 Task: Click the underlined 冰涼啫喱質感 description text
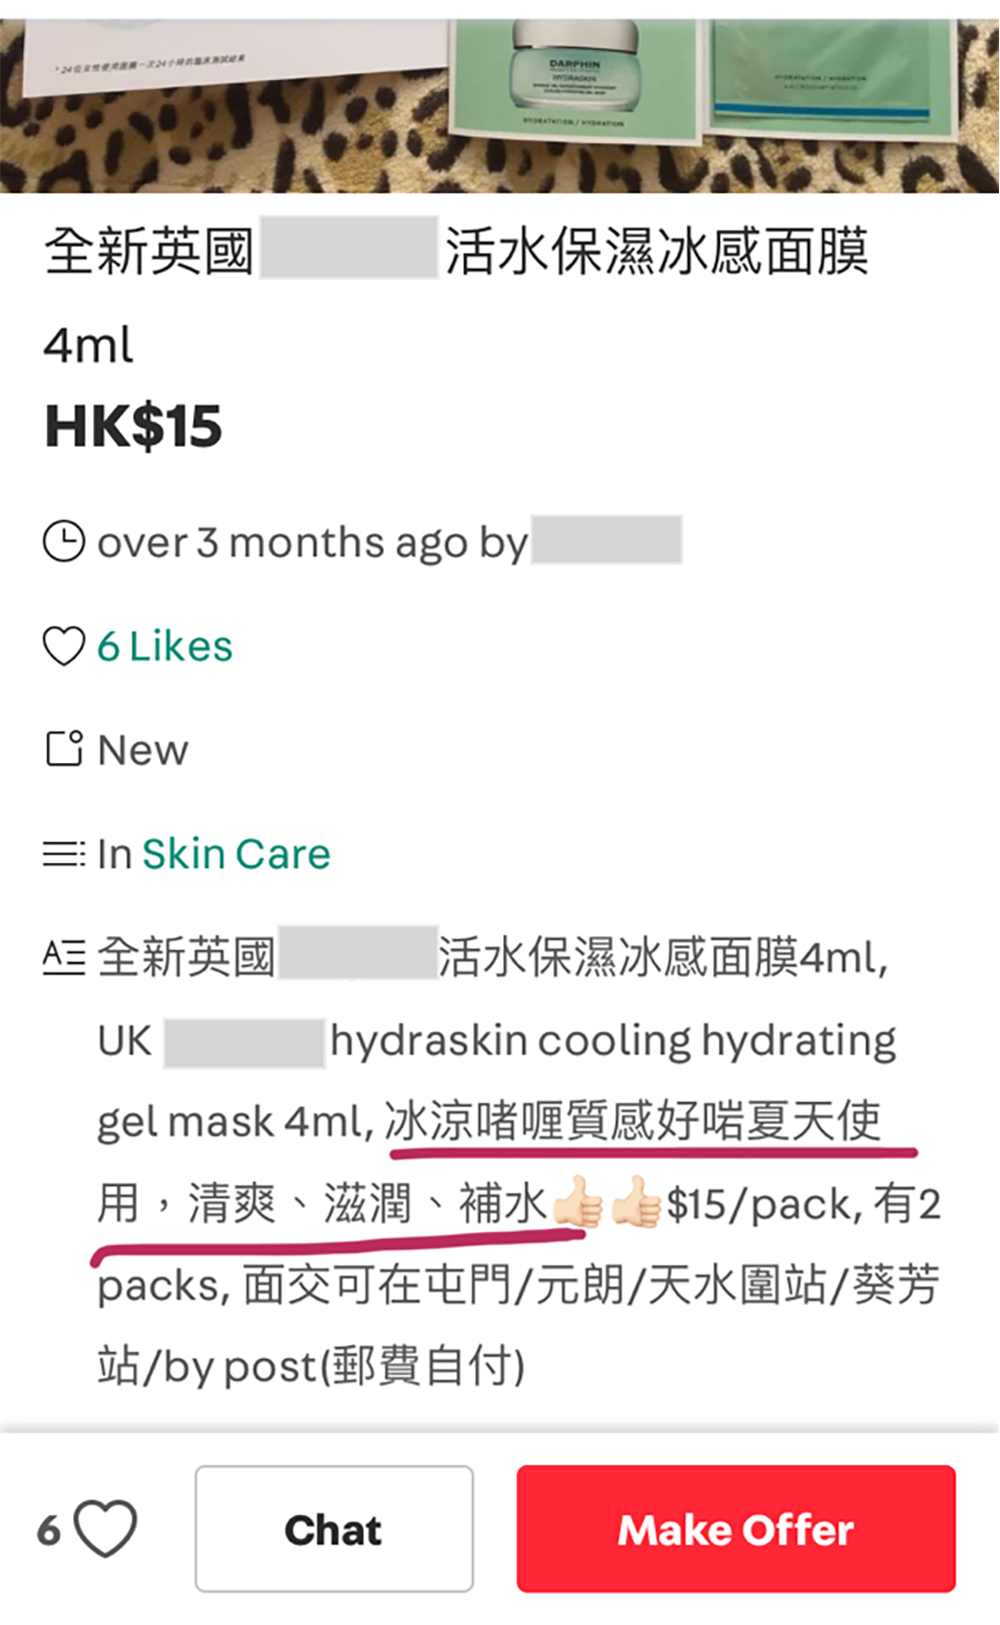point(496,1120)
